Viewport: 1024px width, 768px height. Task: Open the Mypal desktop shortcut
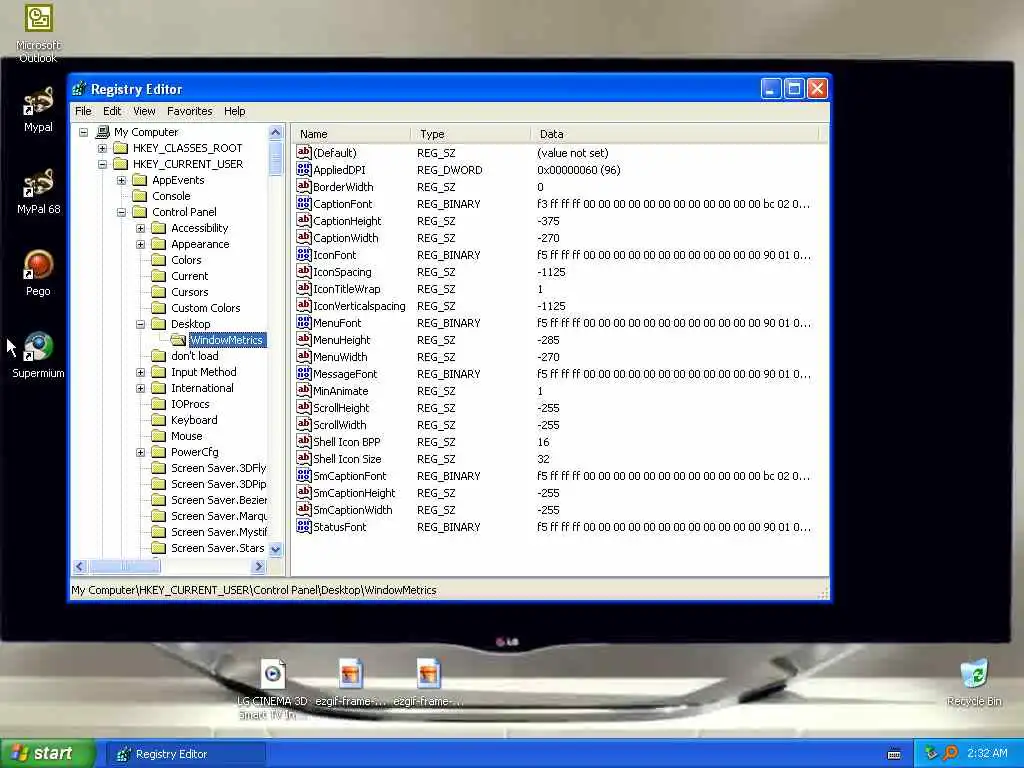[x=38, y=108]
